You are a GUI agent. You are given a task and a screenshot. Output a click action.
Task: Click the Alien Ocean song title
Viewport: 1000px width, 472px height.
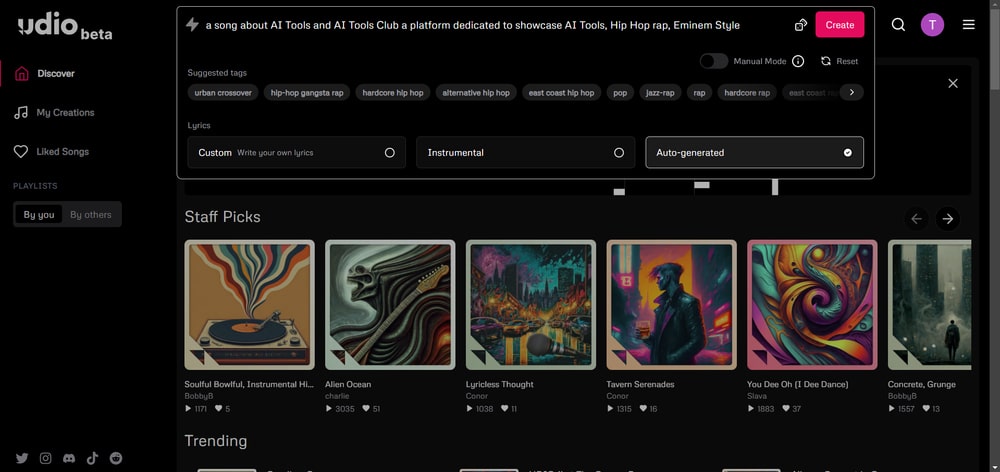(348, 385)
